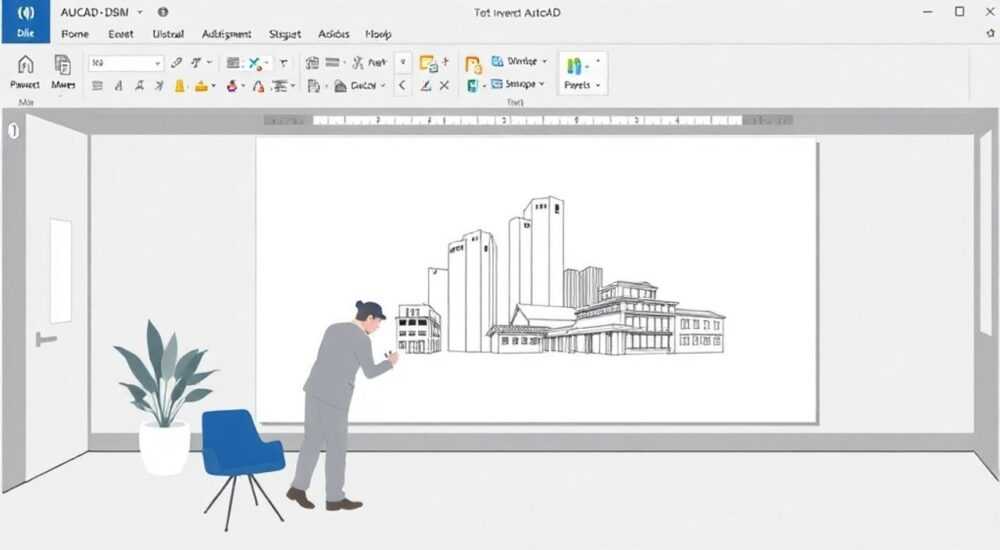This screenshot has width=1000, height=550.
Task: Click the first A letter icon in second row
Action: click(x=119, y=85)
